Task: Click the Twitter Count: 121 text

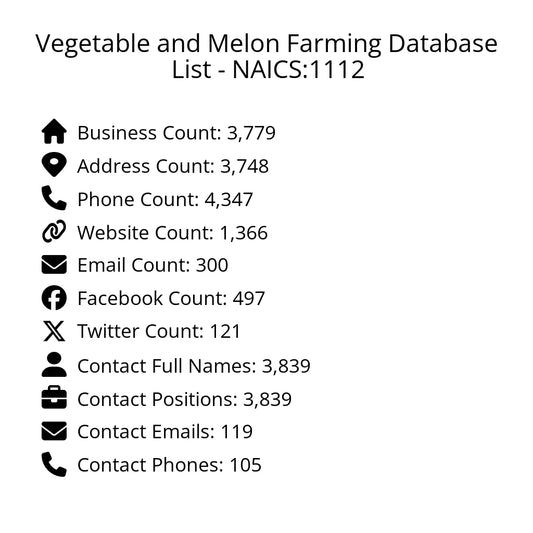Action: pyautogui.click(x=159, y=331)
